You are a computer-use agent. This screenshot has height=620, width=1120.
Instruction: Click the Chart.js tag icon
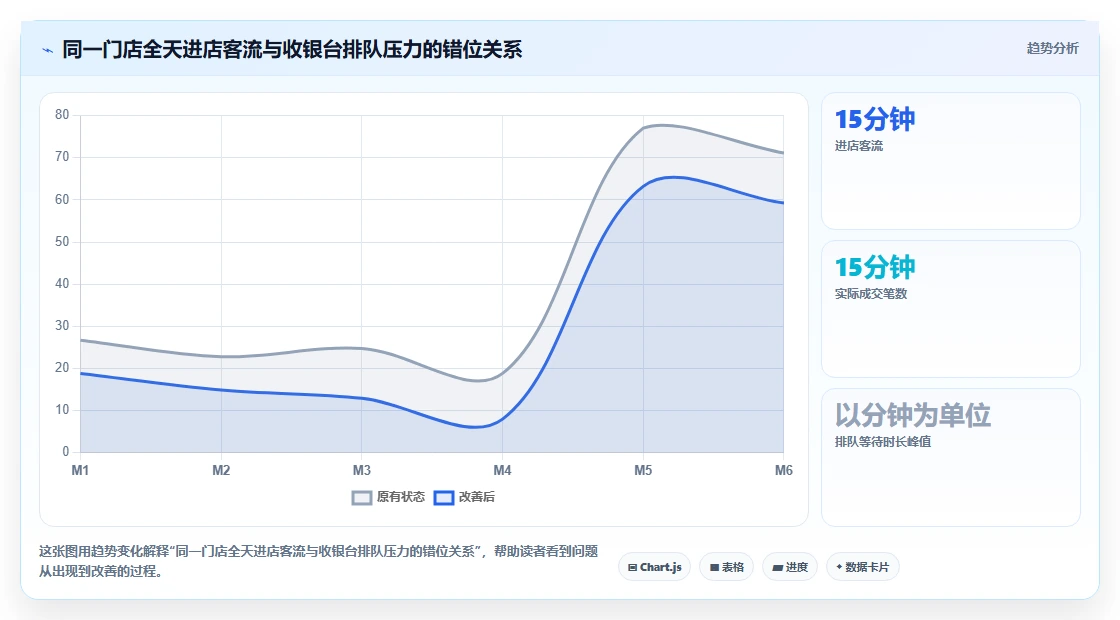(x=632, y=567)
